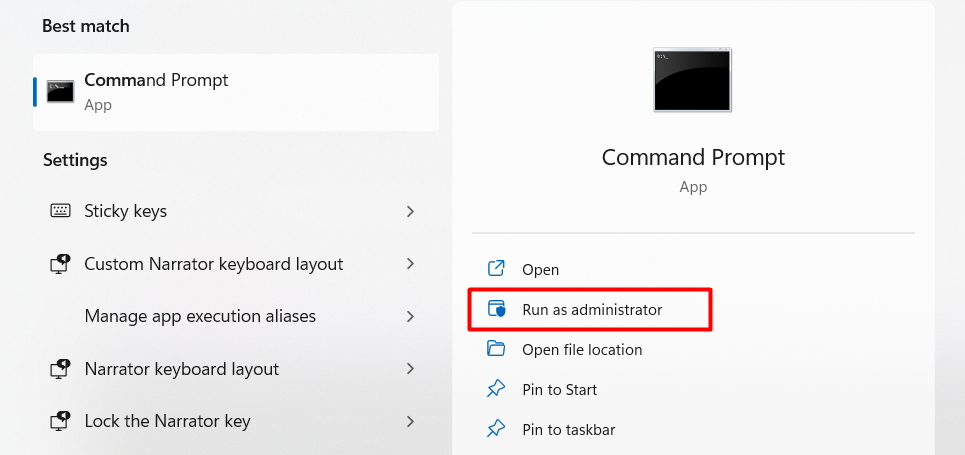This screenshot has width=965, height=455.
Task: Click the Pin to Start pin icon
Action: pos(496,389)
